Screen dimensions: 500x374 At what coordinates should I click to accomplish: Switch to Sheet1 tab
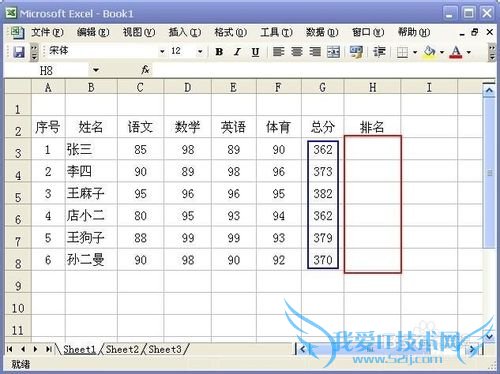tap(79, 349)
